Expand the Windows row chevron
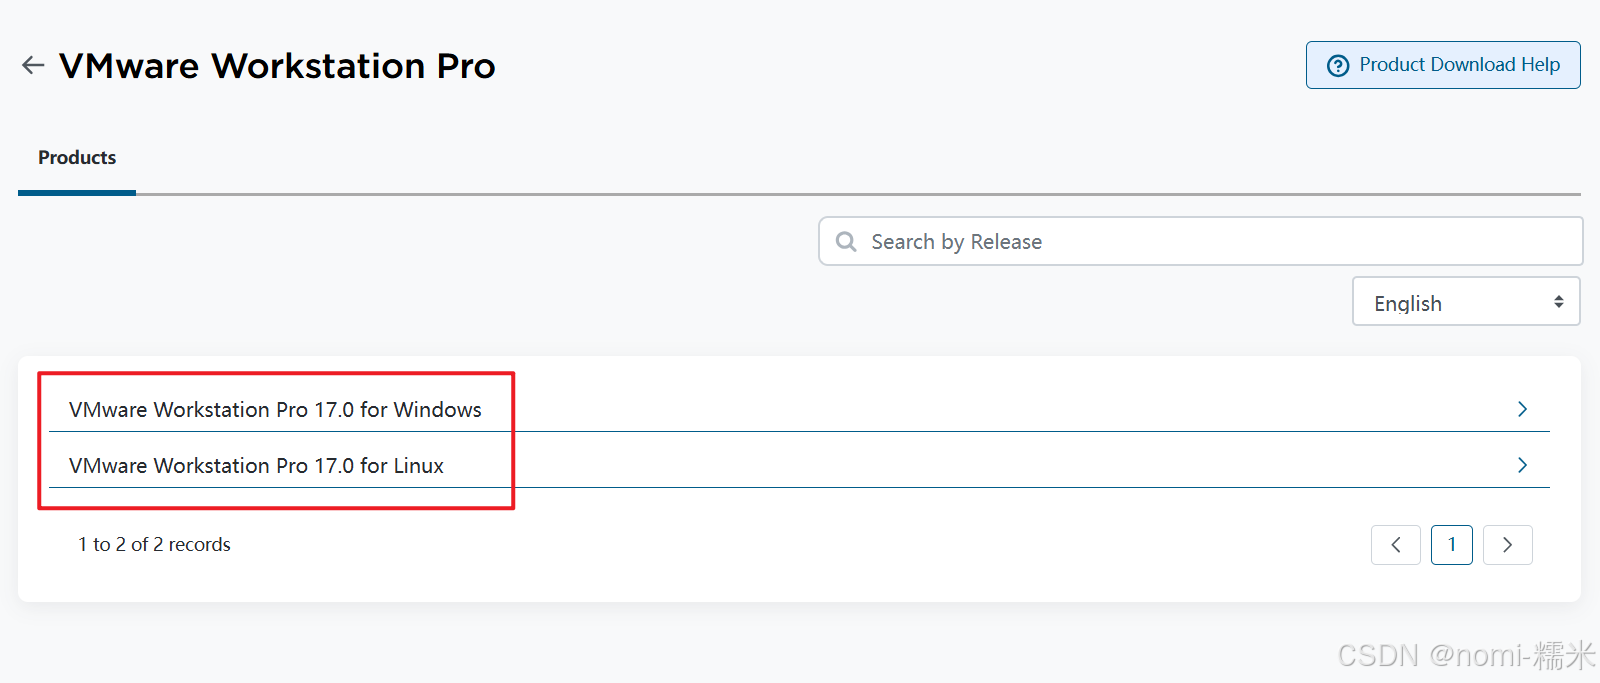Viewport: 1600px width, 683px height. (x=1522, y=409)
